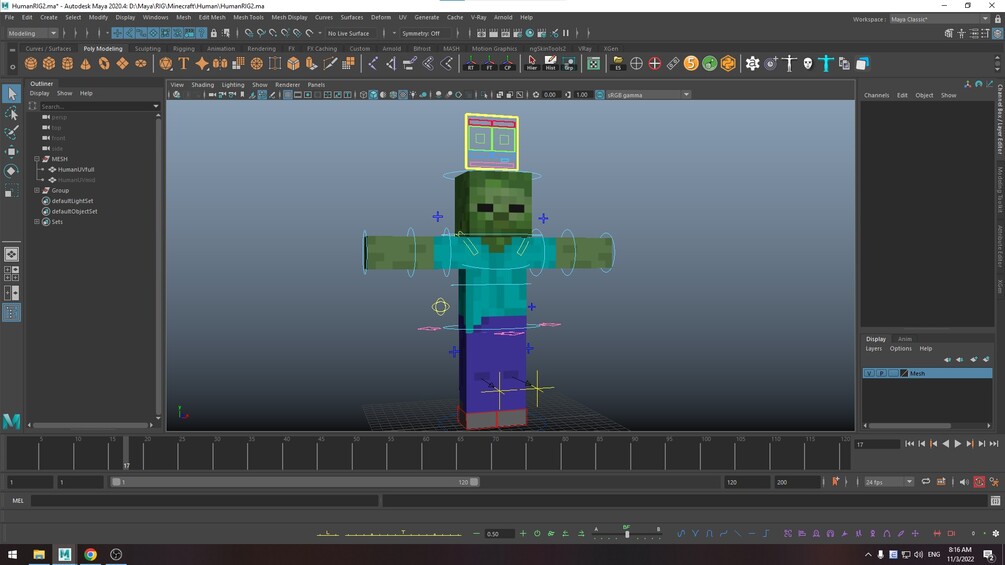Click the orange Python script shelf icon
Image resolution: width=1005 pixels, height=565 pixels.
coord(727,63)
